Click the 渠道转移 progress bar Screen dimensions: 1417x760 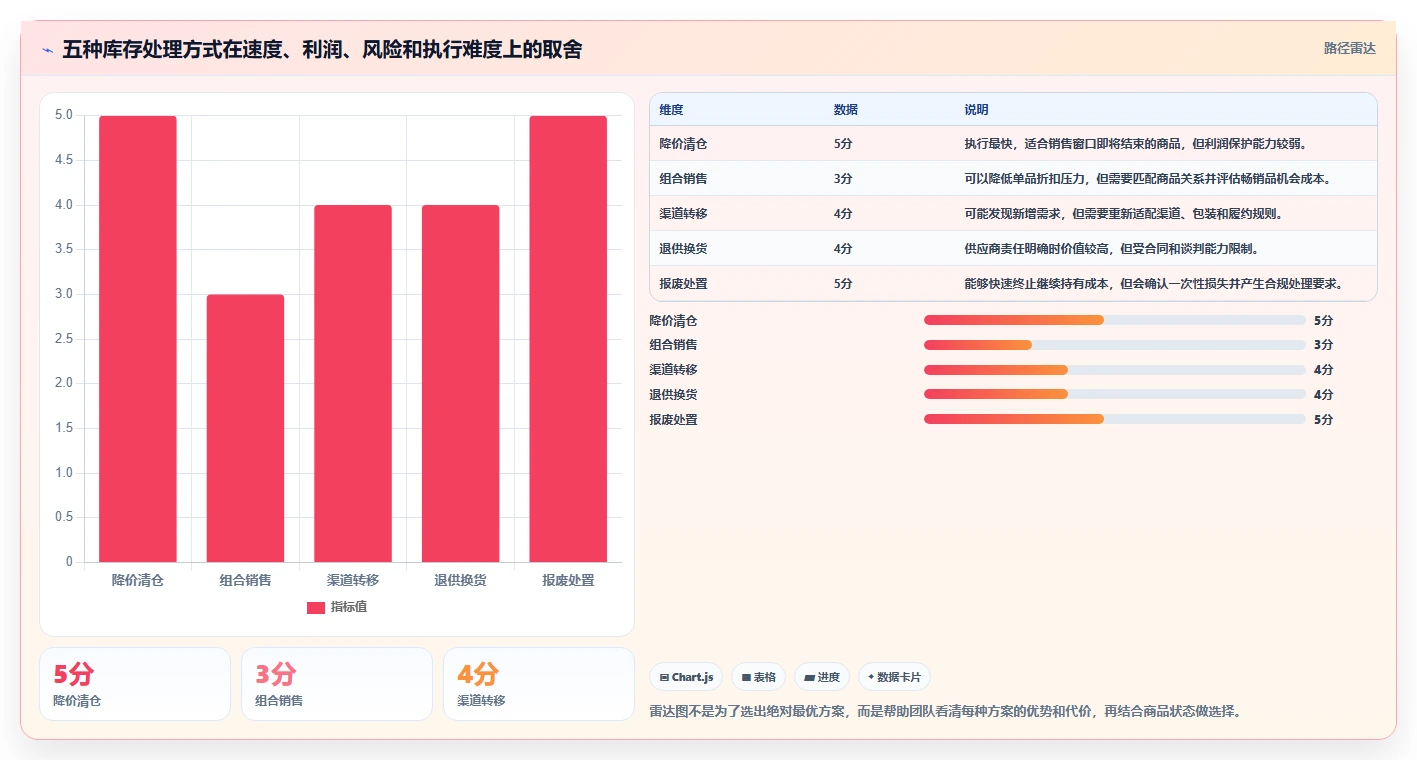pos(1115,370)
